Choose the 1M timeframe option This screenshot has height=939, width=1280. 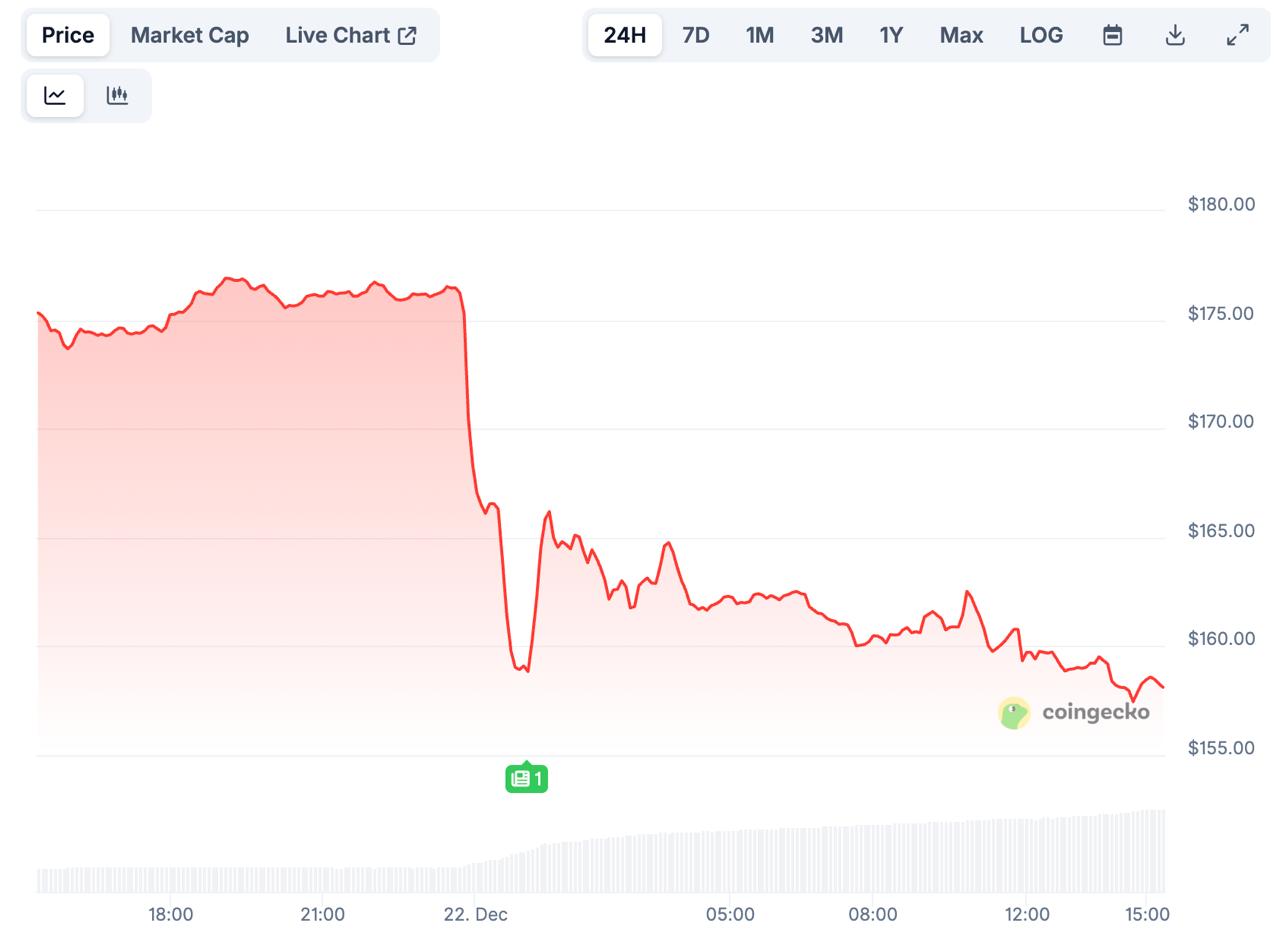760,34
